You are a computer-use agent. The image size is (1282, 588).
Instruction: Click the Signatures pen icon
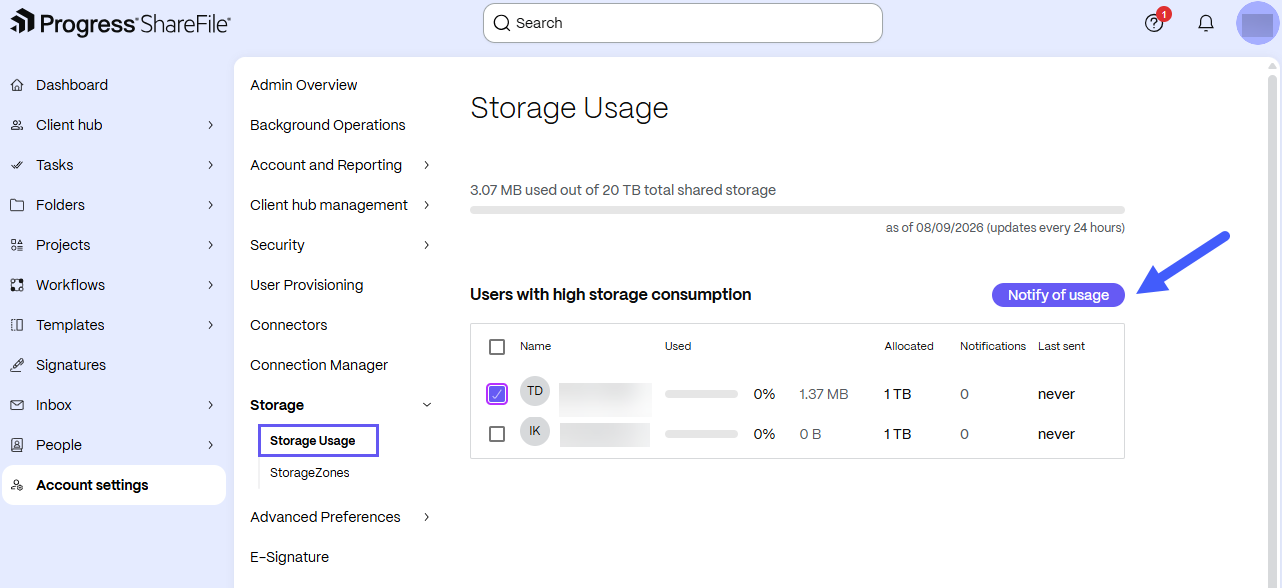(x=17, y=365)
